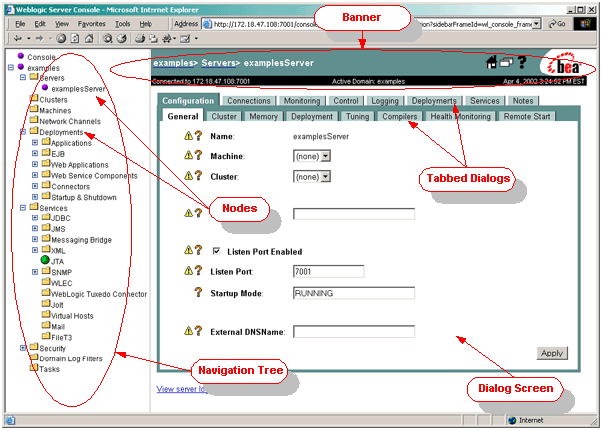The width and height of the screenshot is (602, 431).
Task: Open the Favorites menu
Action: coord(91,24)
